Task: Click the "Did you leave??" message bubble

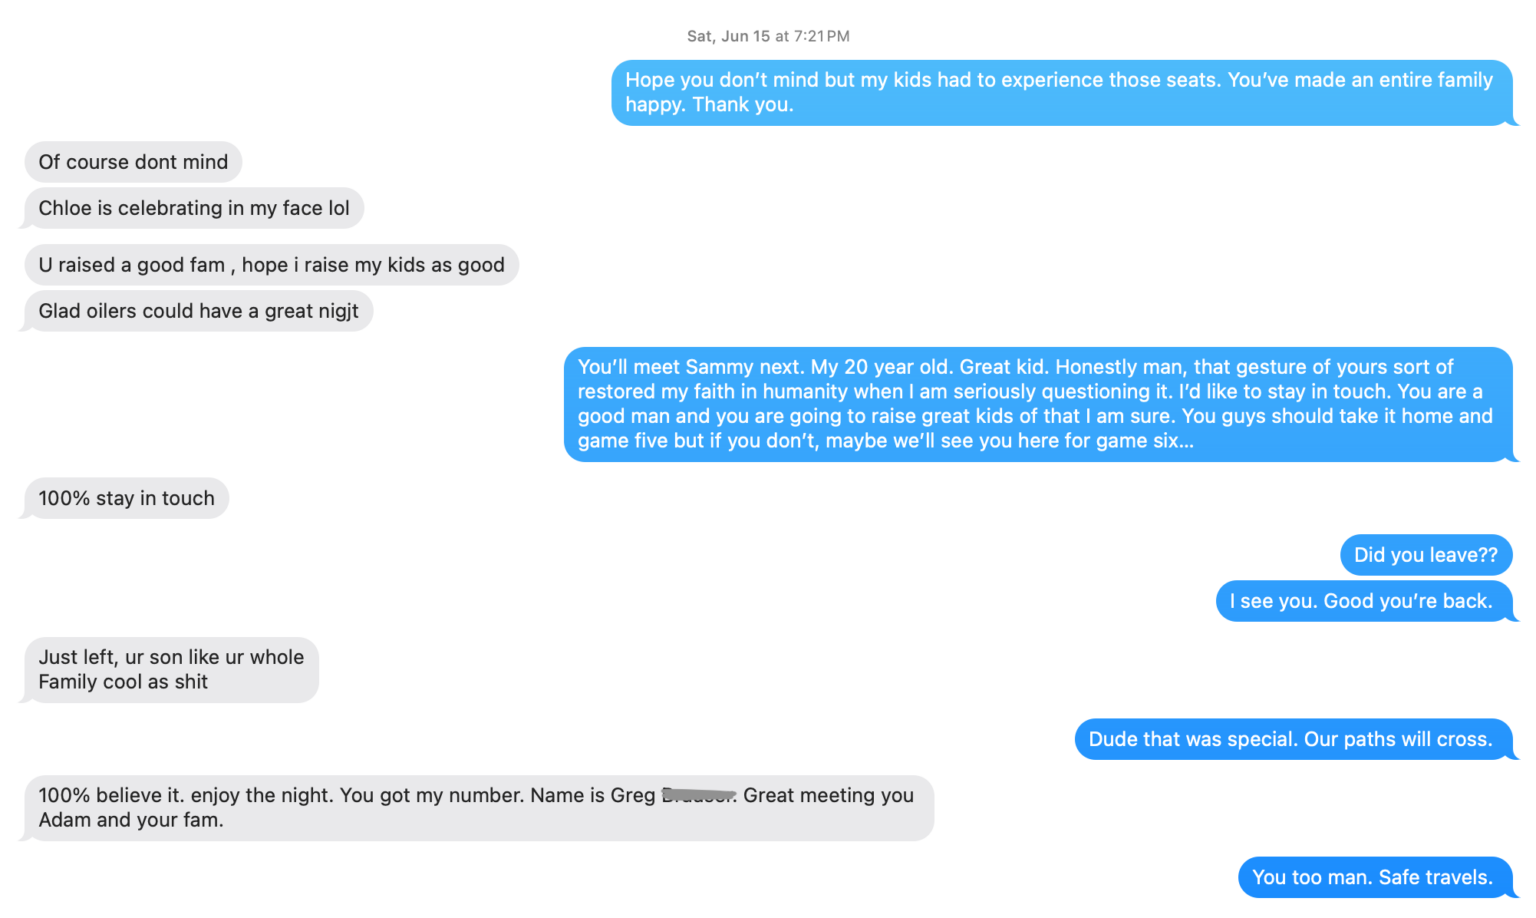Action: (x=1425, y=555)
